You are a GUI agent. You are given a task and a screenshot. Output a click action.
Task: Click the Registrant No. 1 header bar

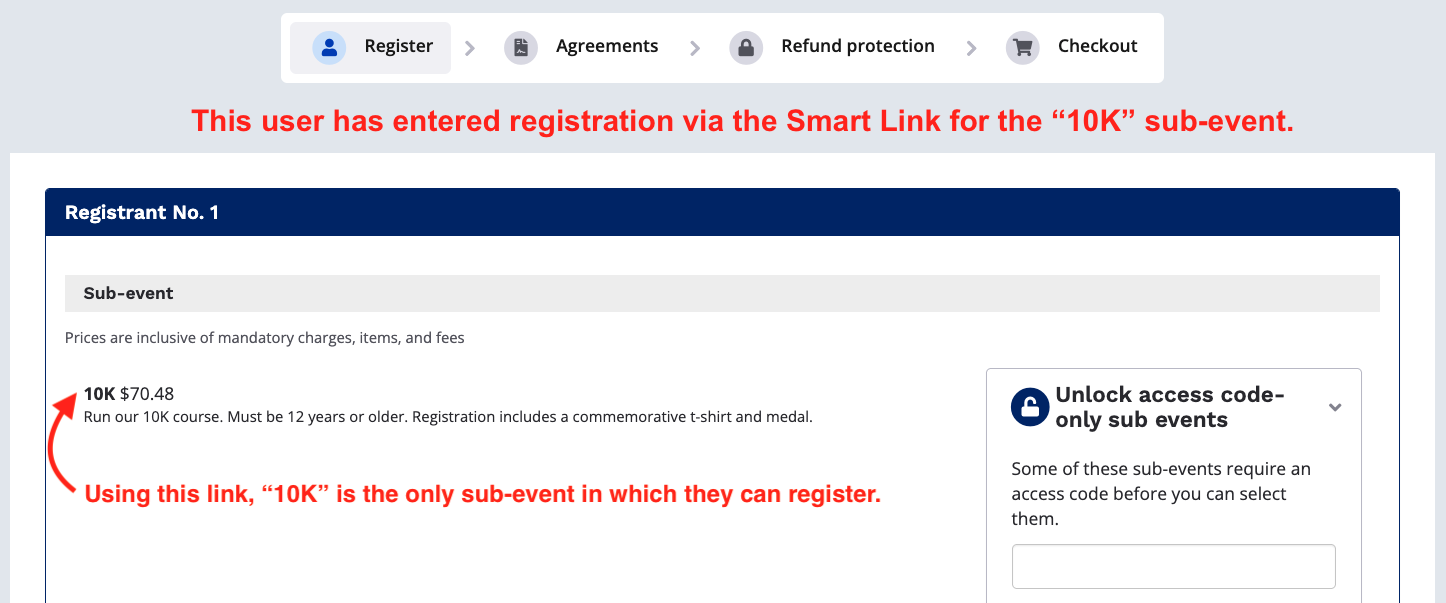[x=722, y=212]
